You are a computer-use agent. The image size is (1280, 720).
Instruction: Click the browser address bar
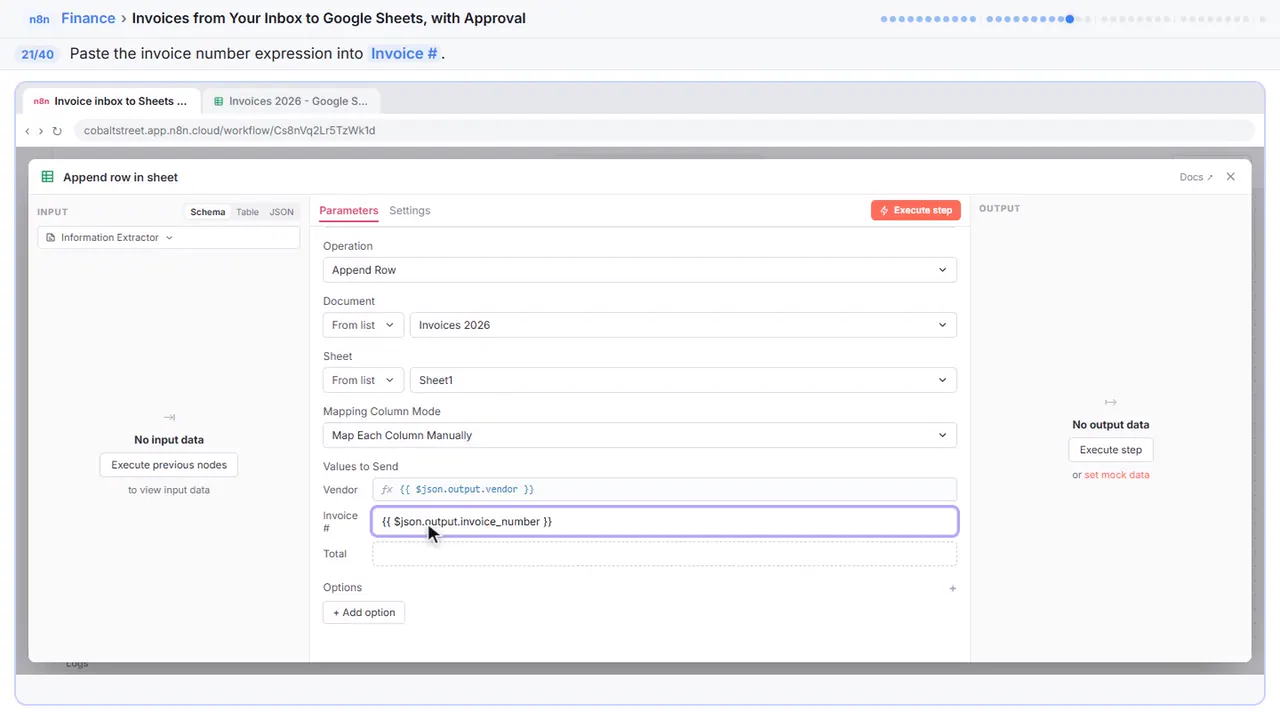click(664, 131)
